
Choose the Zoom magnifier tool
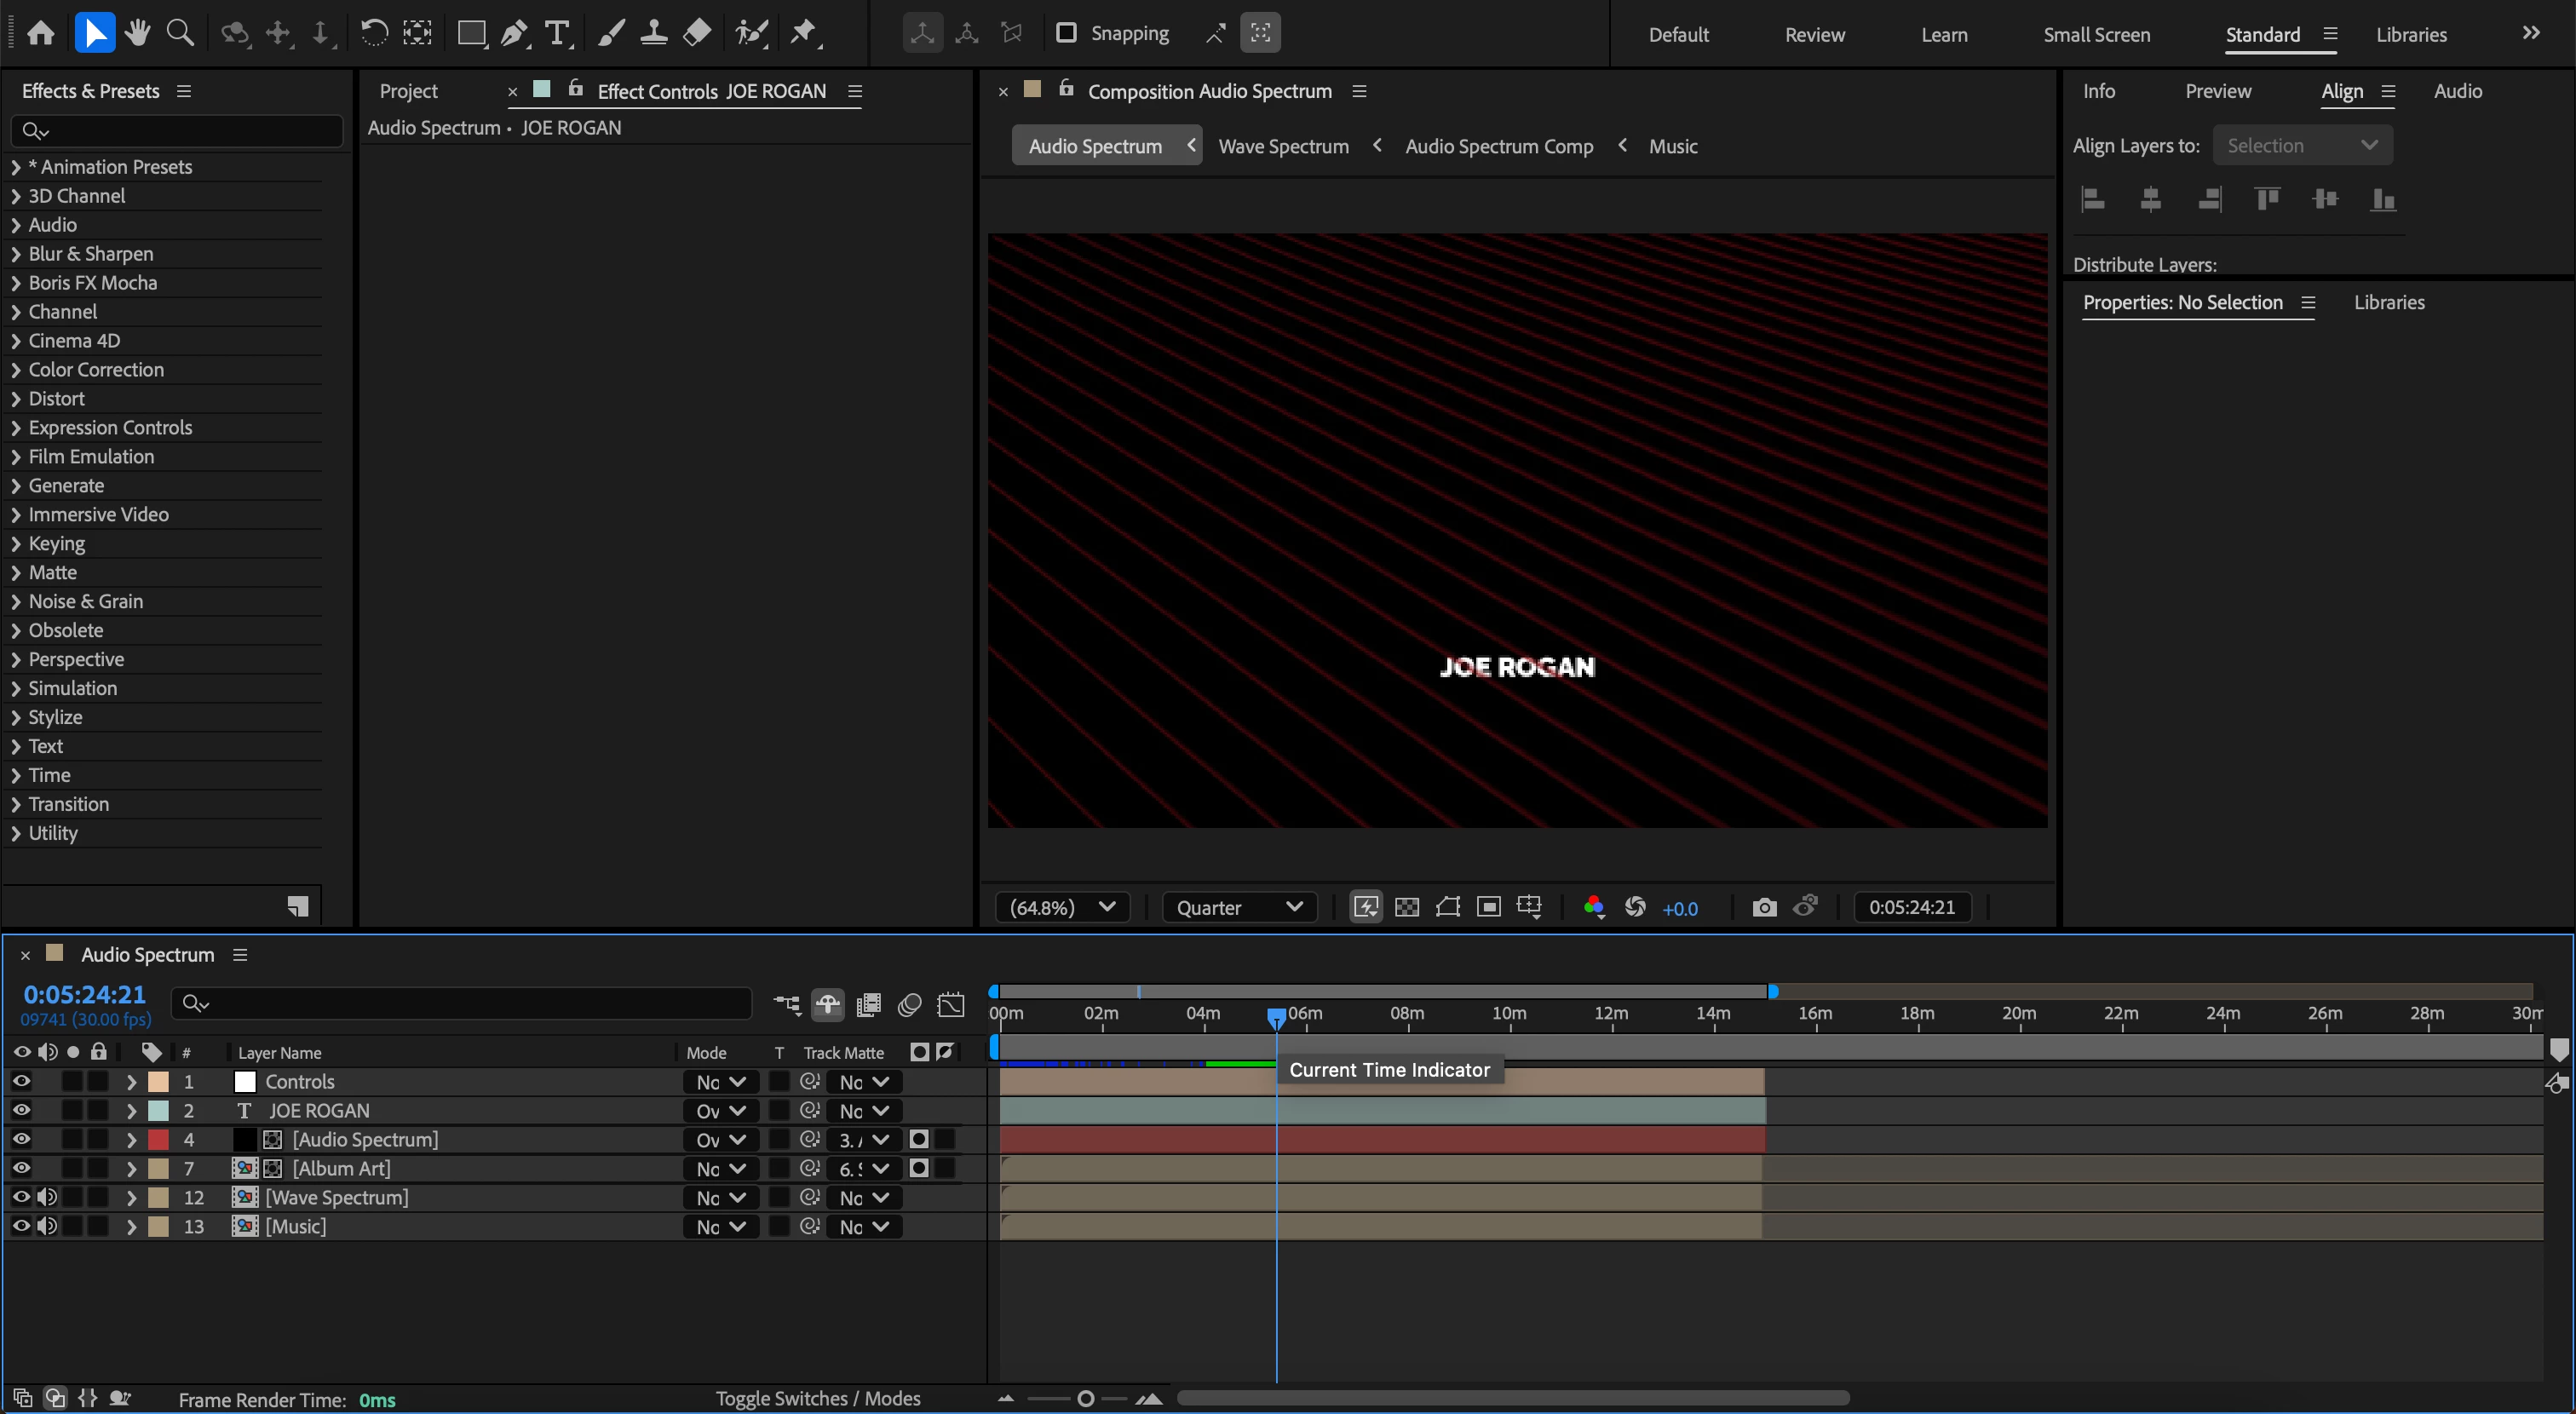pyautogui.click(x=180, y=33)
